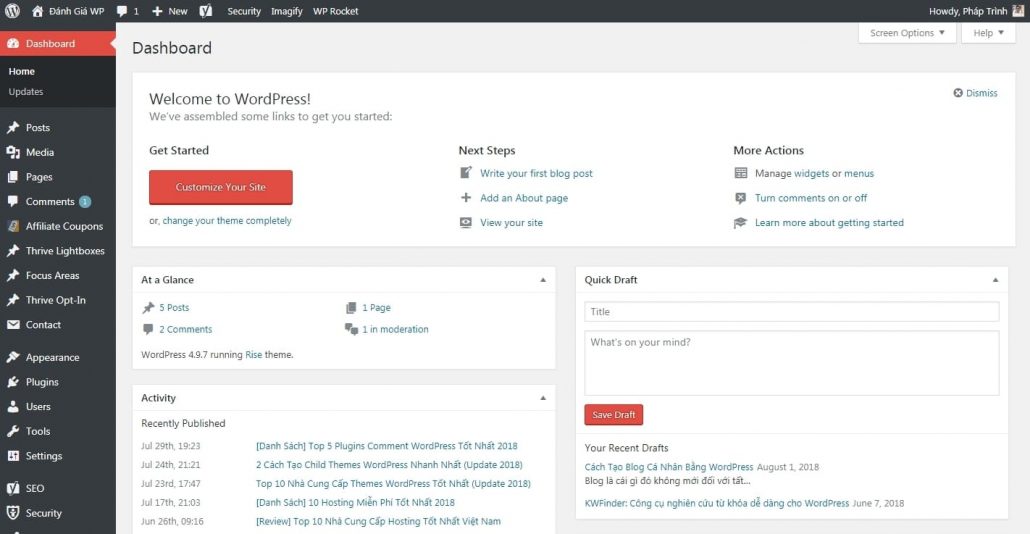
Task: Click the What's on your mind textarea
Action: coord(792,363)
